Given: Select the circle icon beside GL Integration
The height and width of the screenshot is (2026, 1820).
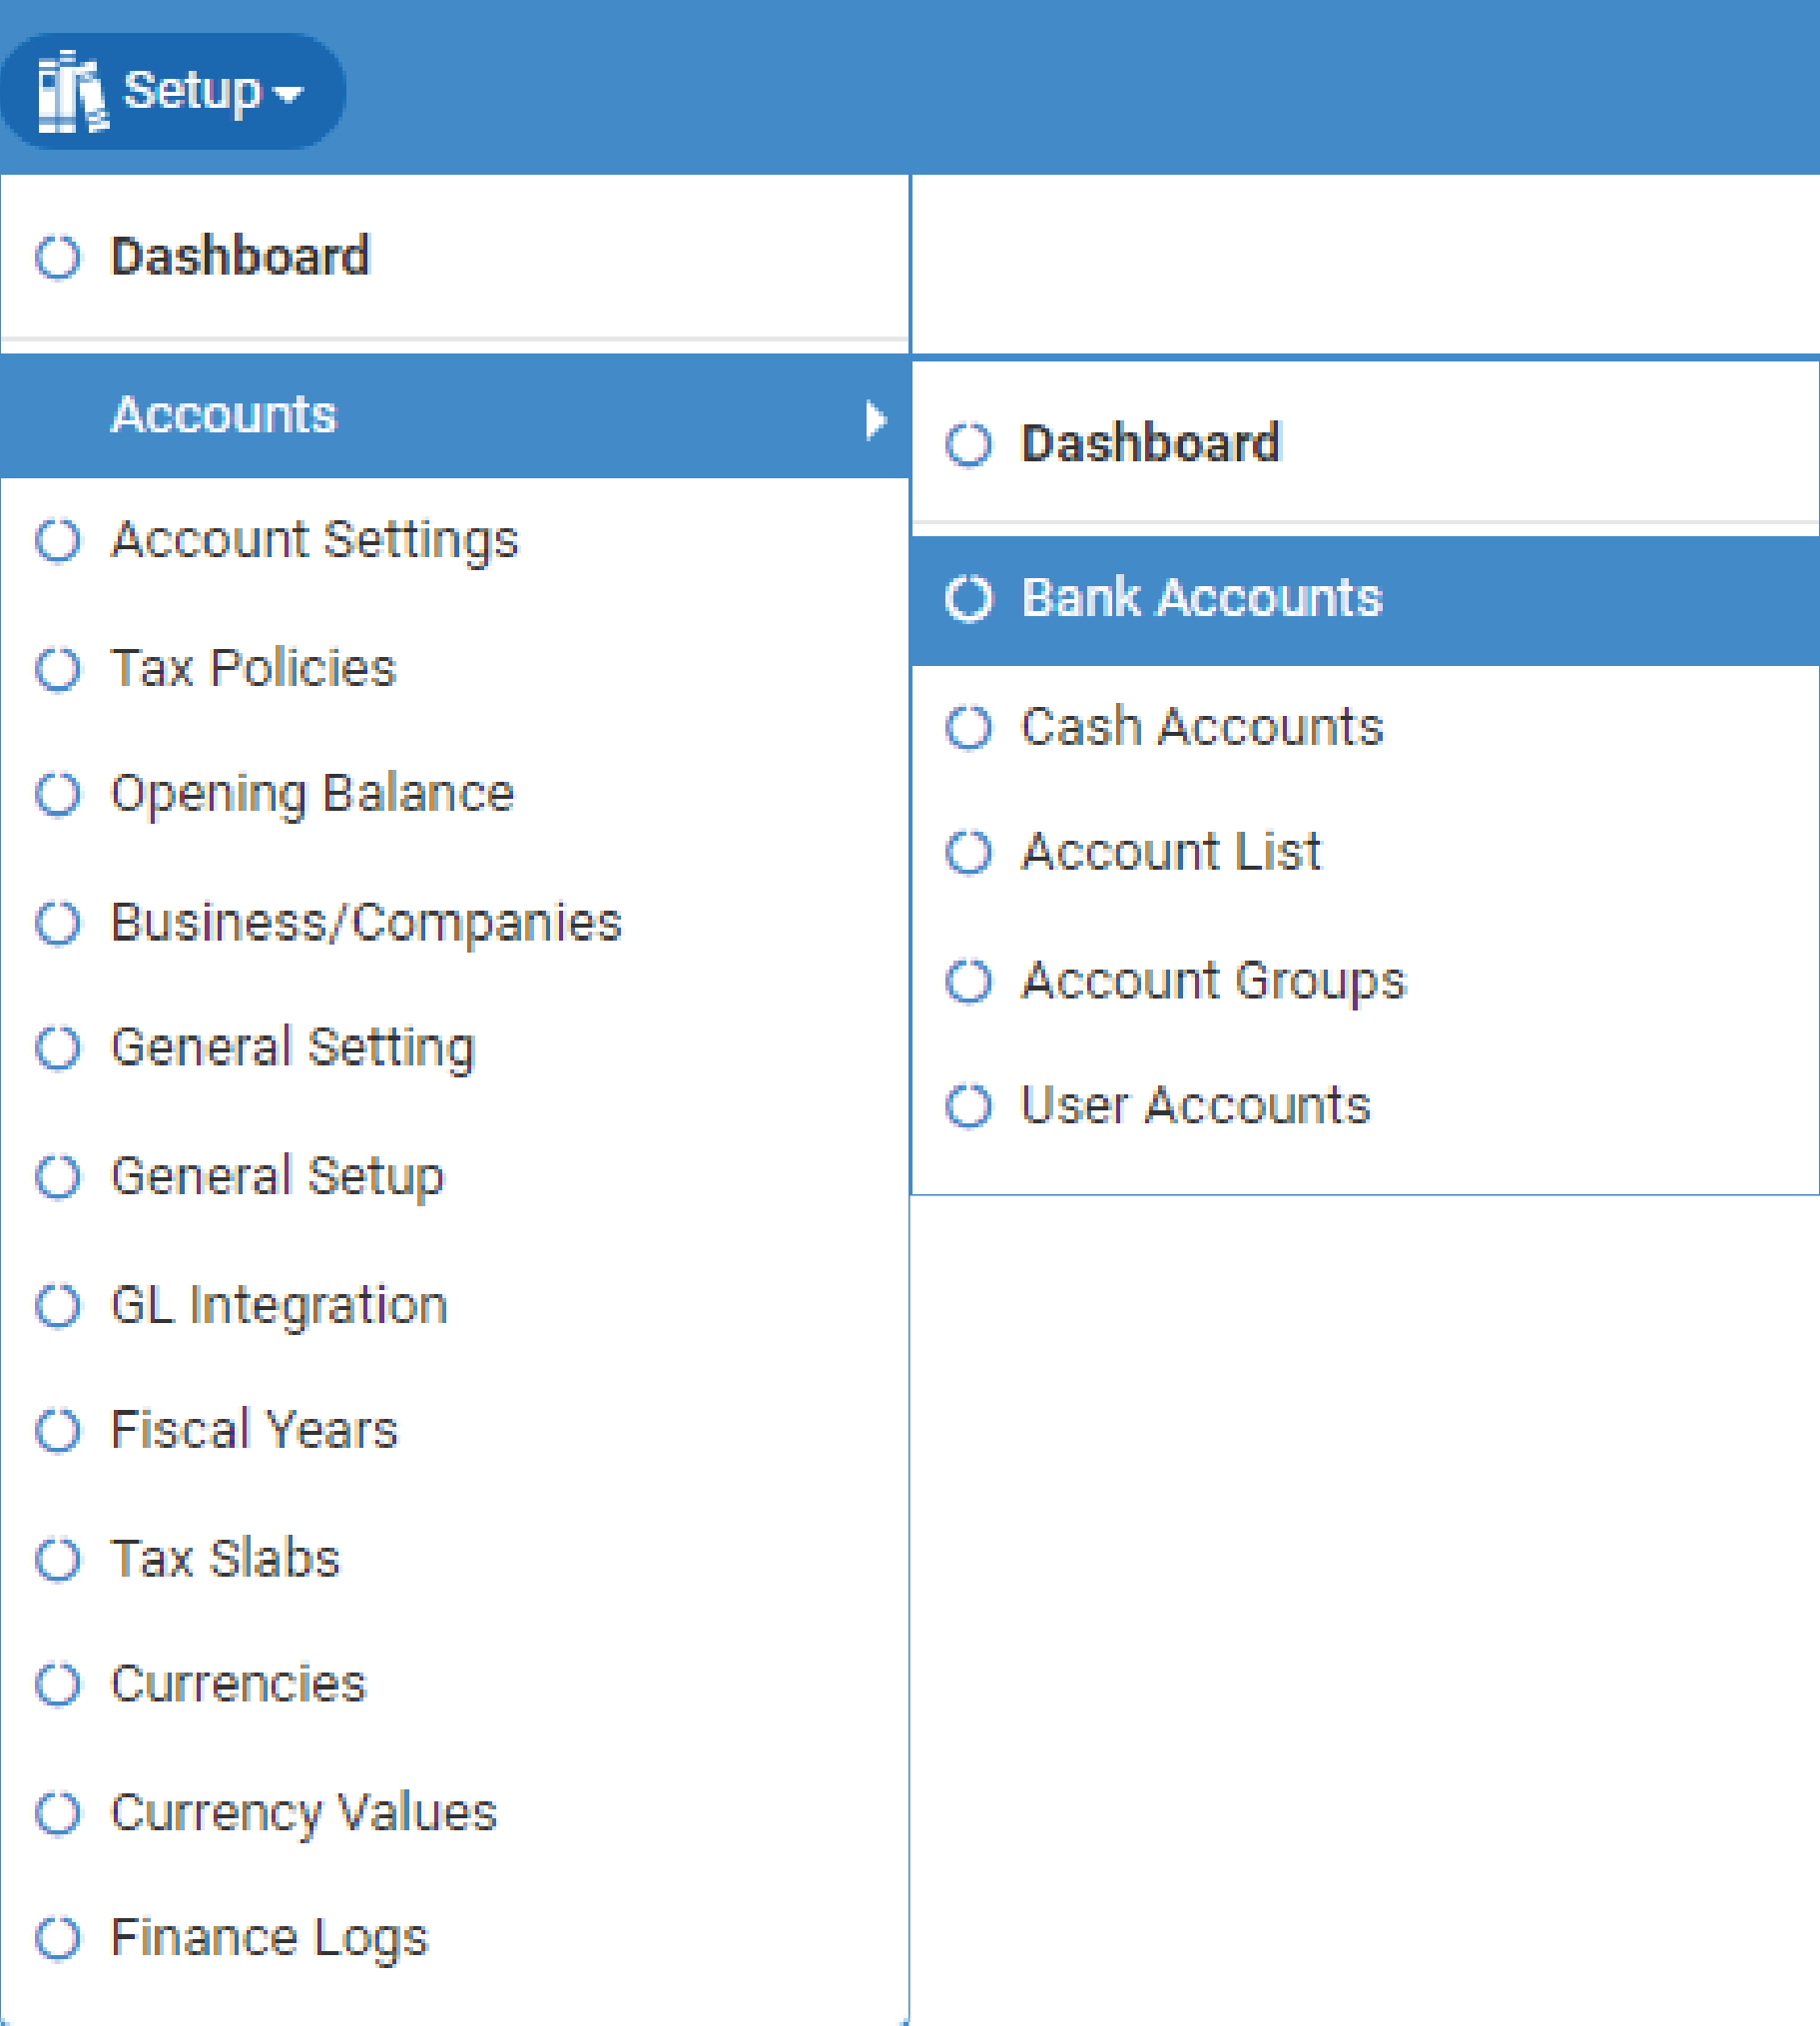Looking at the screenshot, I should [x=58, y=1306].
